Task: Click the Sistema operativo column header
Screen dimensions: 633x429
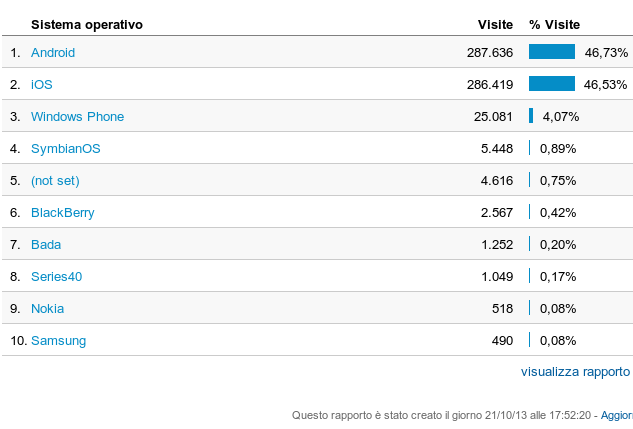Action: click(87, 23)
